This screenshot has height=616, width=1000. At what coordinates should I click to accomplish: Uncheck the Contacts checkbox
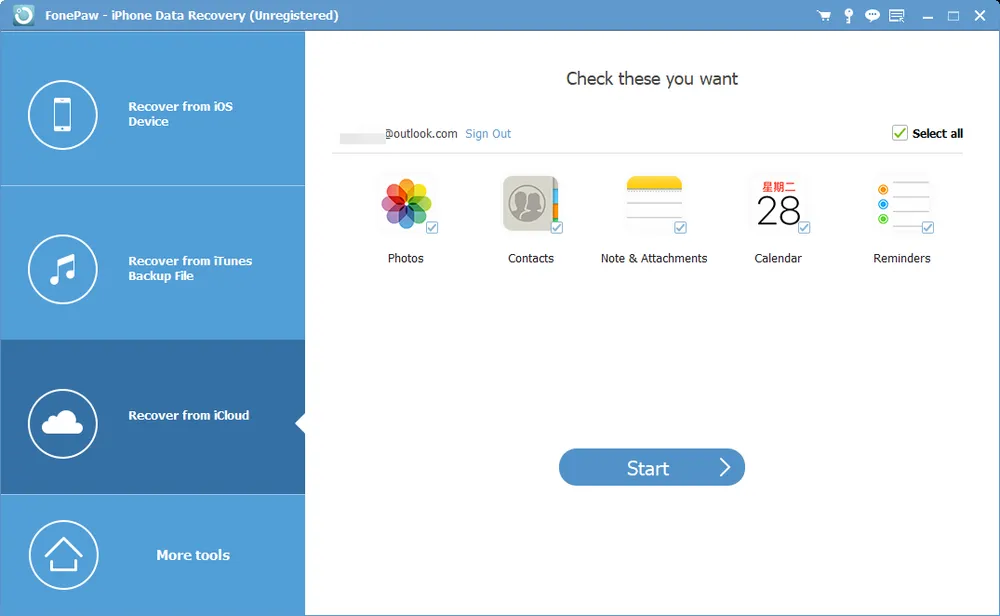pos(556,228)
